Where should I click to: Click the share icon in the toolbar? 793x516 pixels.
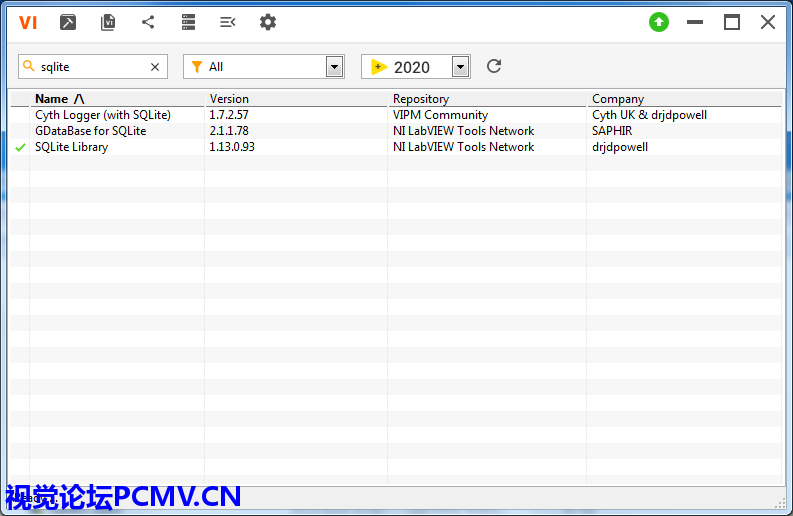pyautogui.click(x=148, y=22)
